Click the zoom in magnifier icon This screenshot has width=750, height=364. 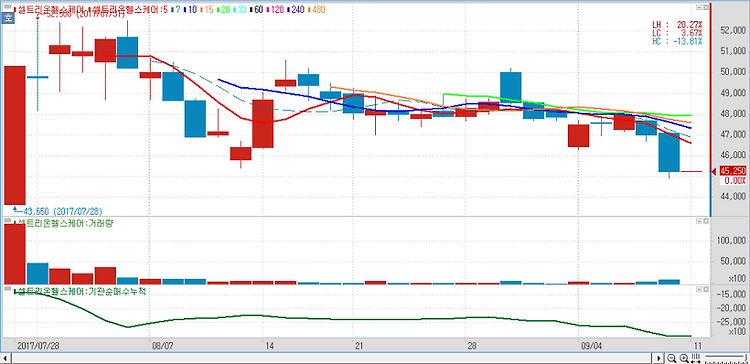click(x=684, y=358)
